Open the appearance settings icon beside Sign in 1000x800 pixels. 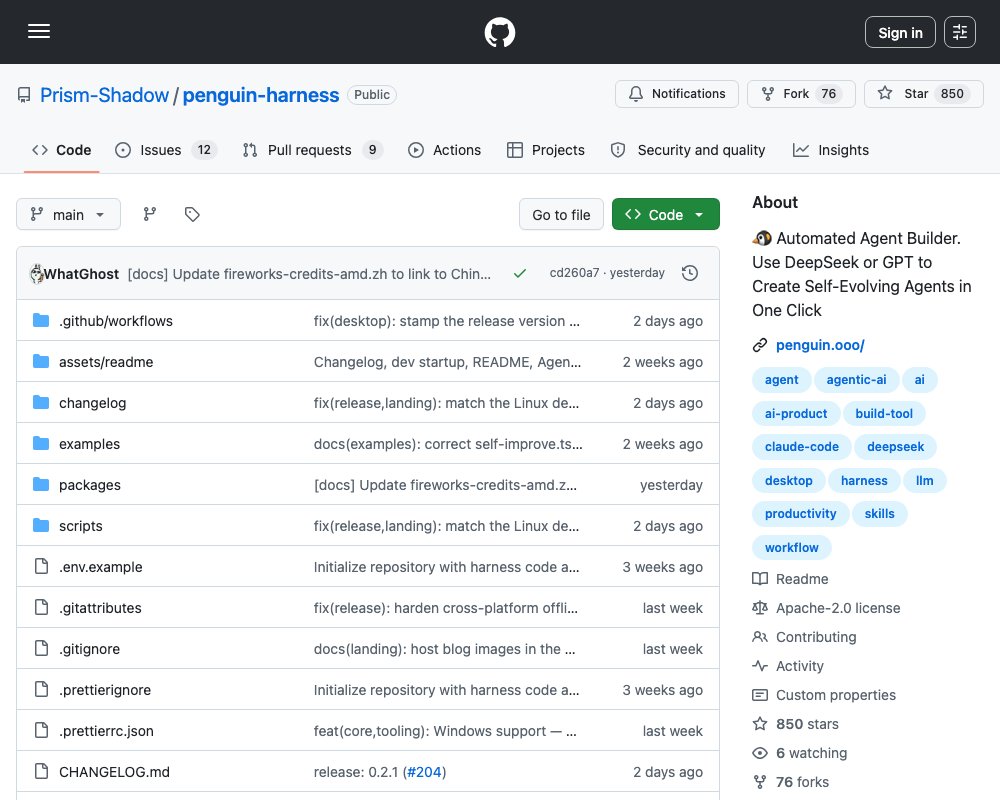coord(960,32)
